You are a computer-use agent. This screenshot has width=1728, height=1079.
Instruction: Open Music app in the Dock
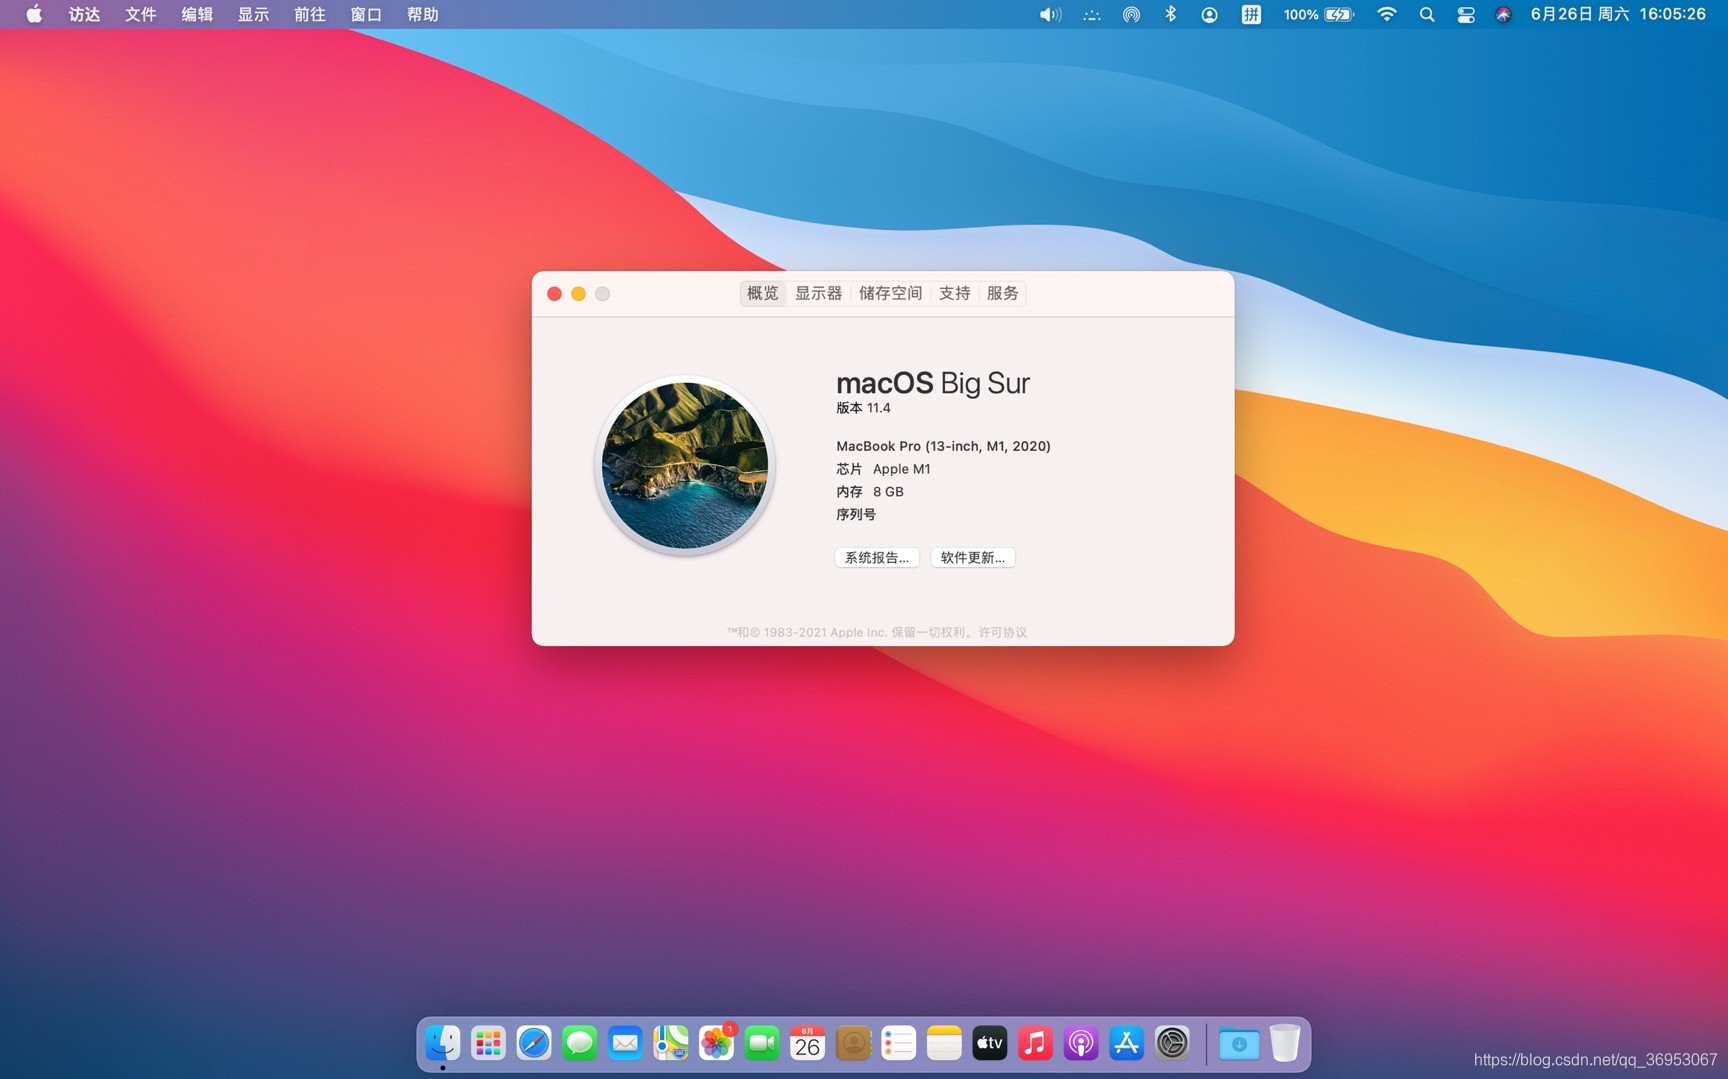click(x=1035, y=1043)
